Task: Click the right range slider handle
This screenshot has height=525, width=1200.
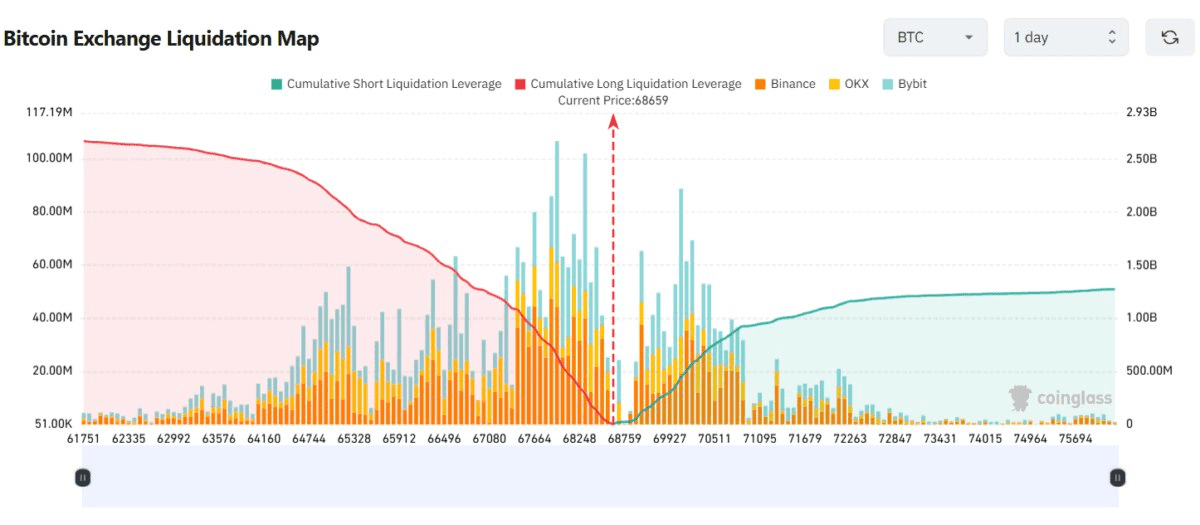Action: 1117,478
